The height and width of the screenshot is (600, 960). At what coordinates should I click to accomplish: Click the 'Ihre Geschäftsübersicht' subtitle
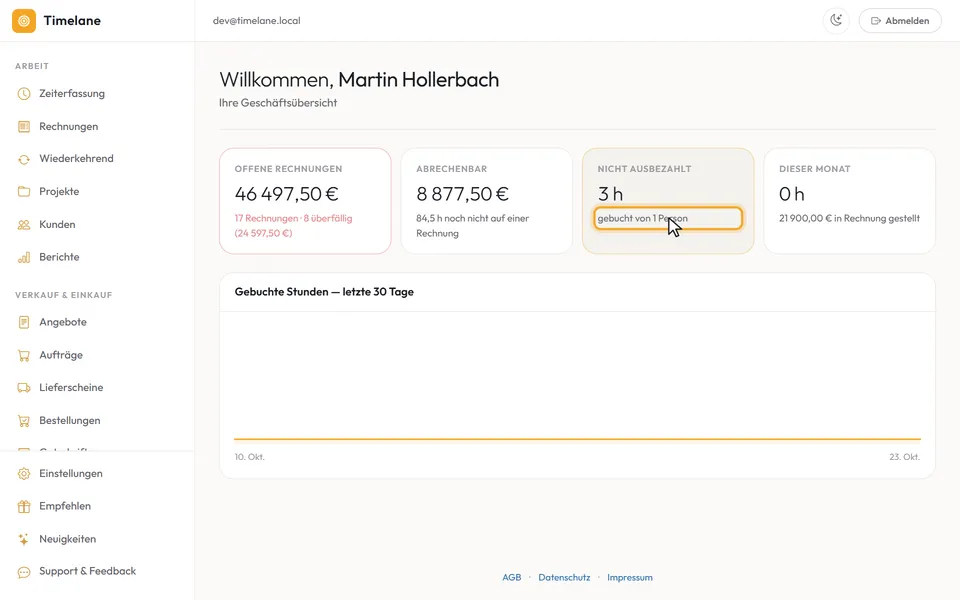click(x=278, y=103)
